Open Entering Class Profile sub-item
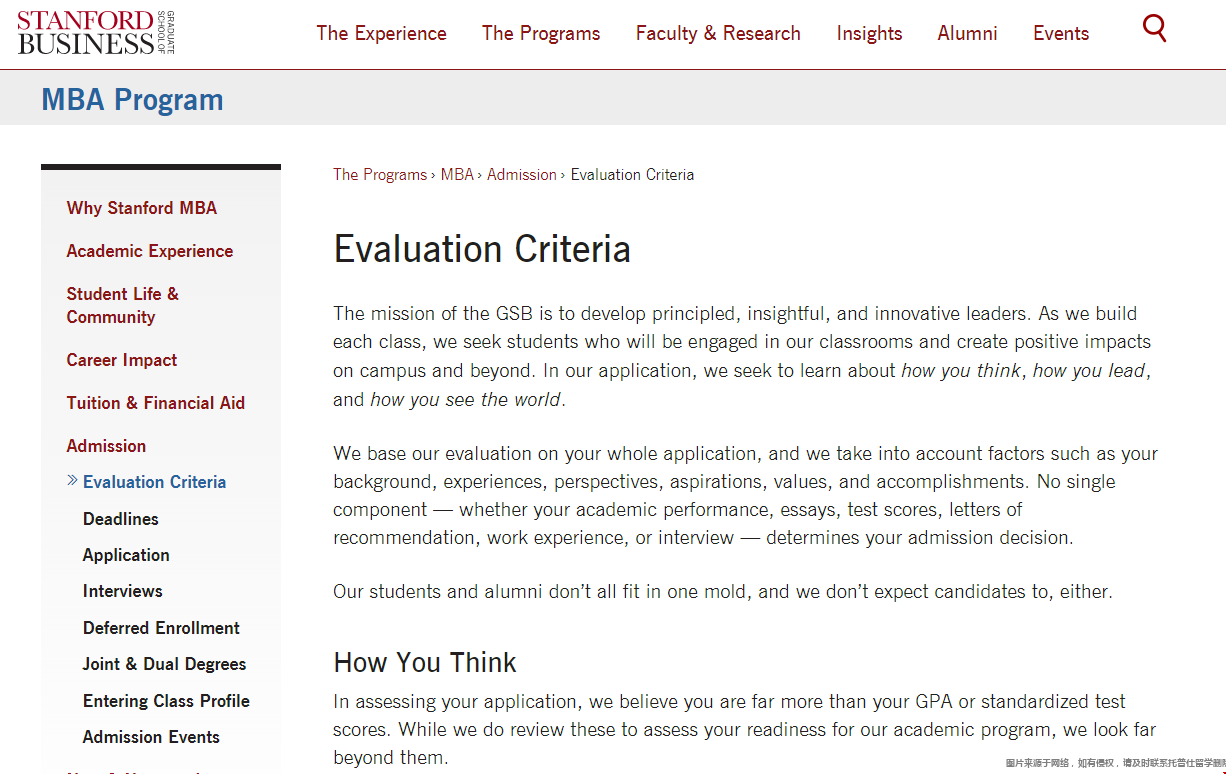The width and height of the screenshot is (1226, 774). (166, 701)
